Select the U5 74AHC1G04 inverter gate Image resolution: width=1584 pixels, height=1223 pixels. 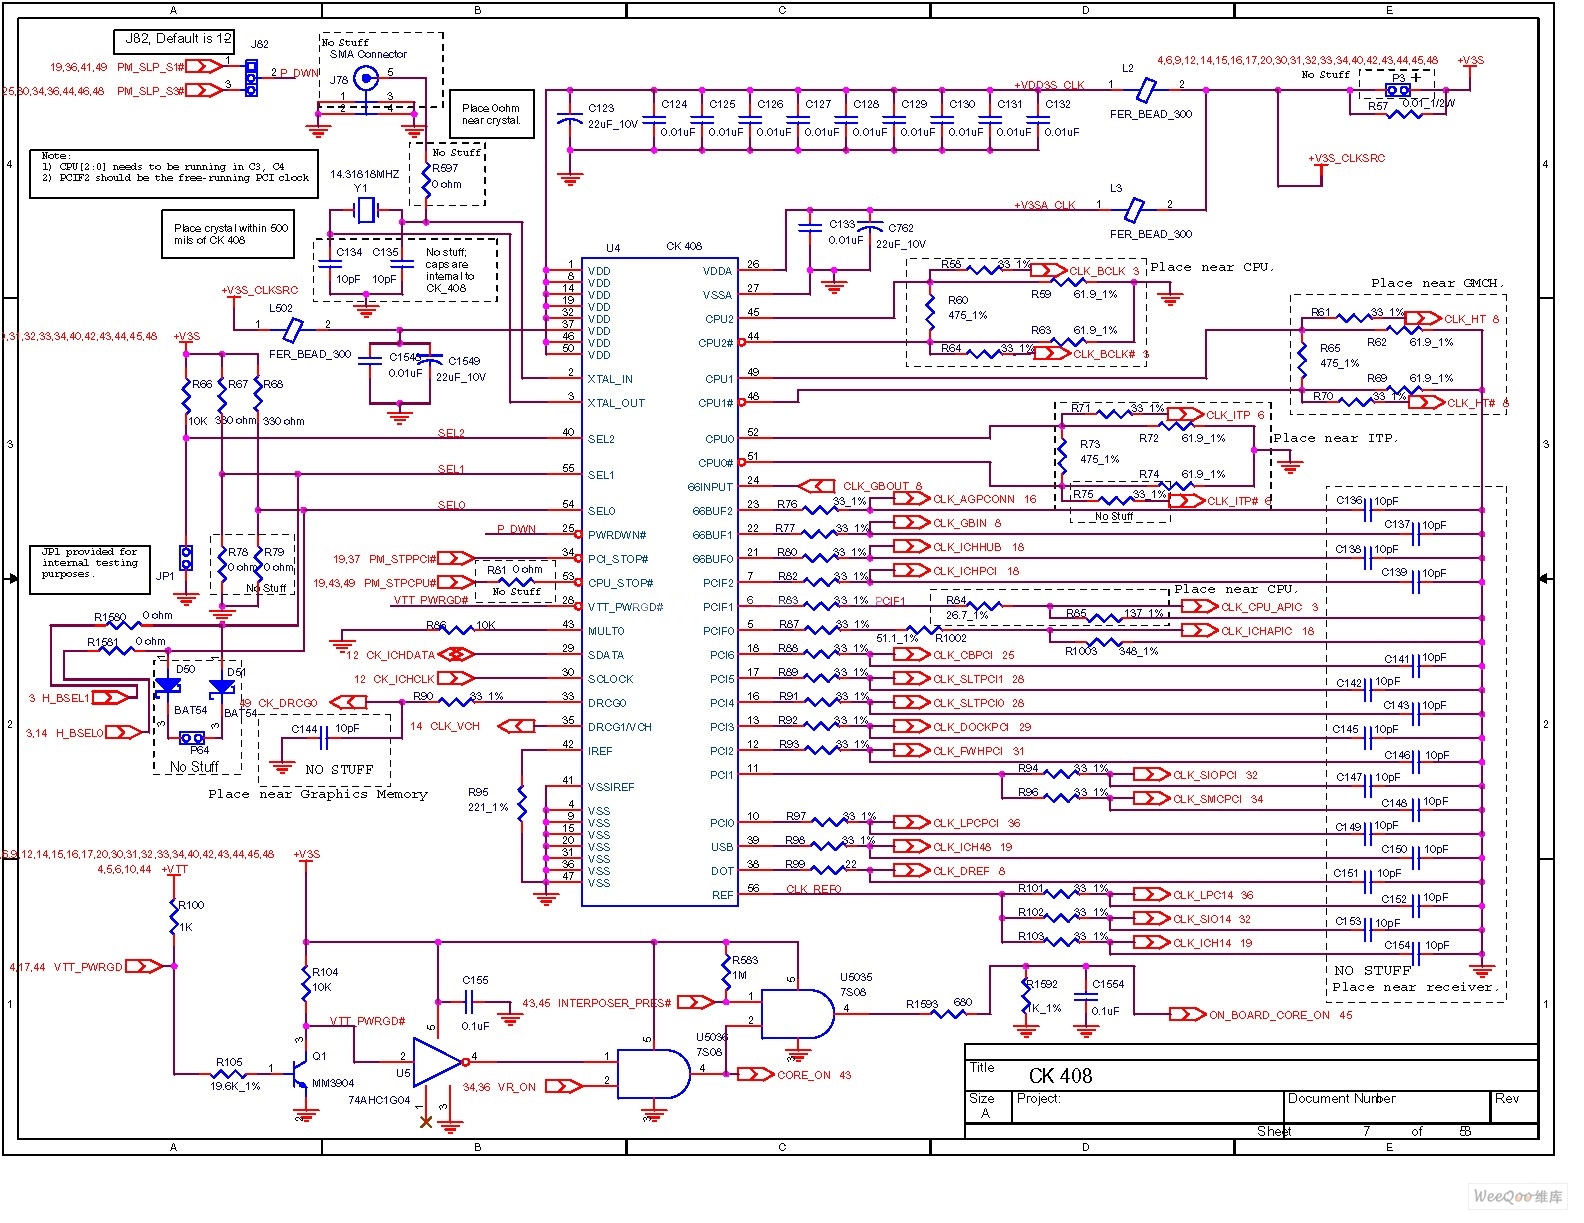click(436, 1060)
